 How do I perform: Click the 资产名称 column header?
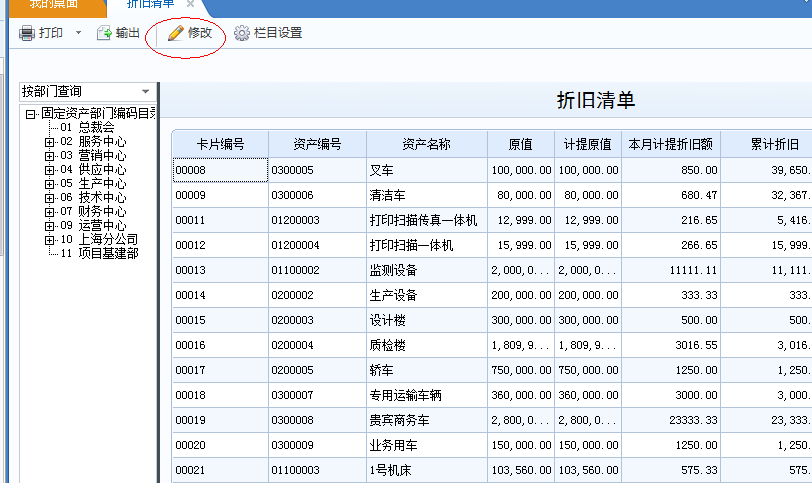pyautogui.click(x=426, y=144)
